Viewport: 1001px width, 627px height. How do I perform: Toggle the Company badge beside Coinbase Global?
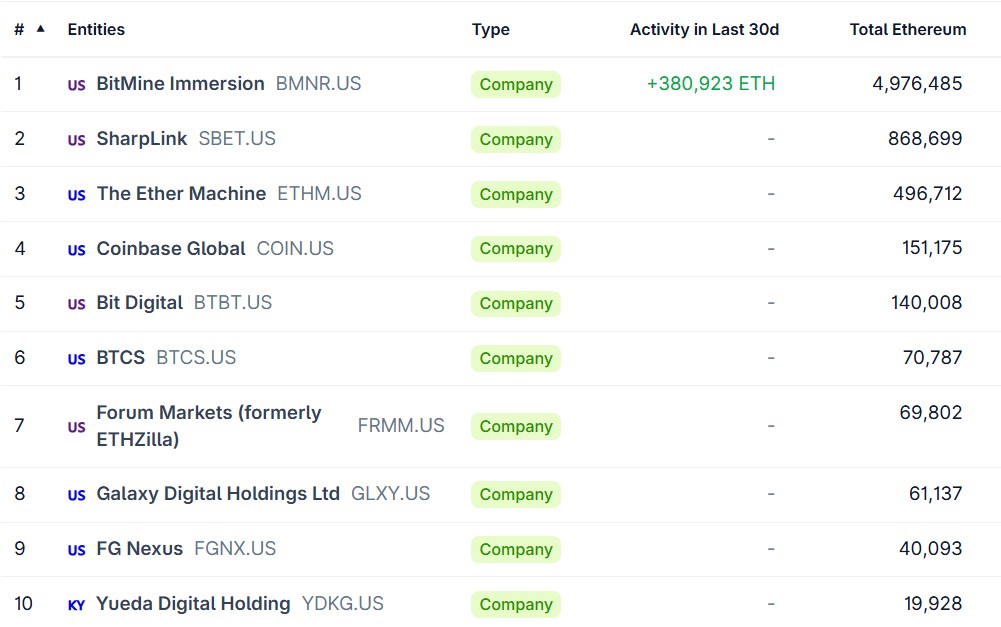click(515, 248)
